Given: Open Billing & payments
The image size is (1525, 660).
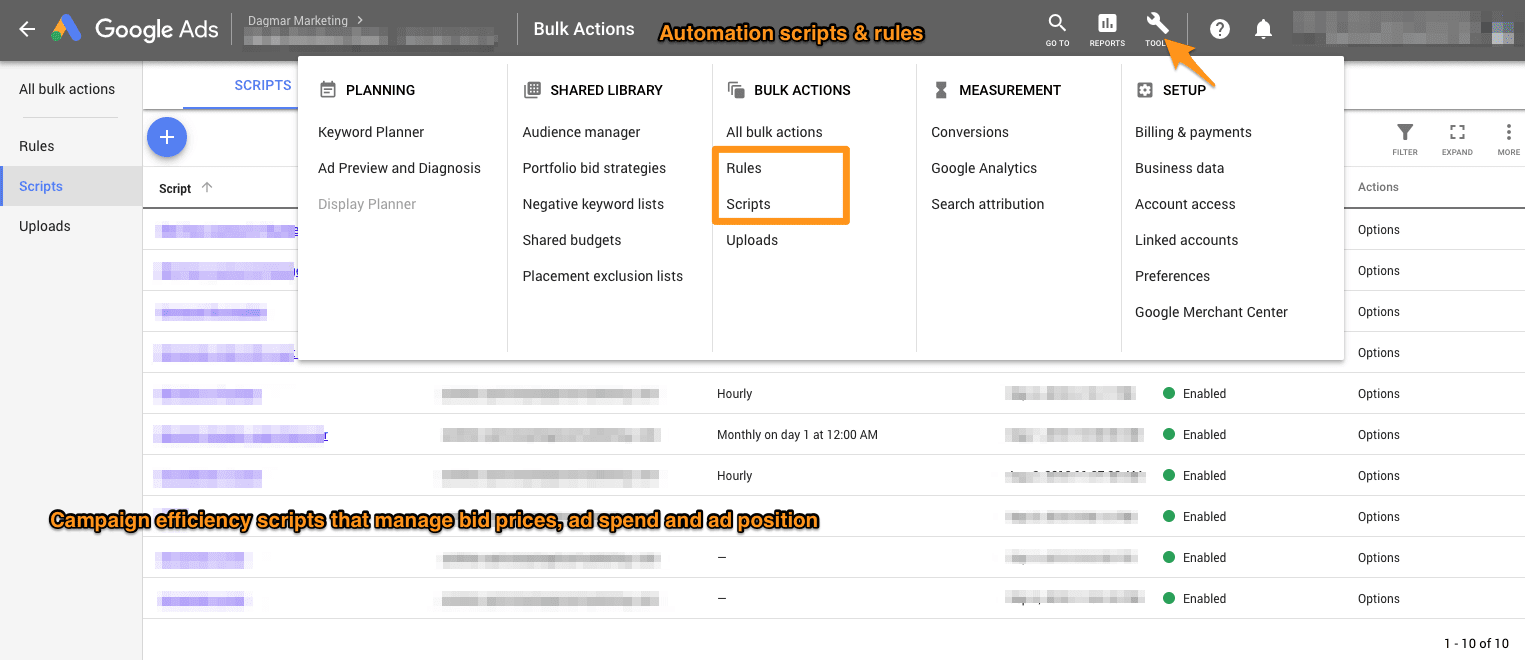Looking at the screenshot, I should pyautogui.click(x=1193, y=132).
